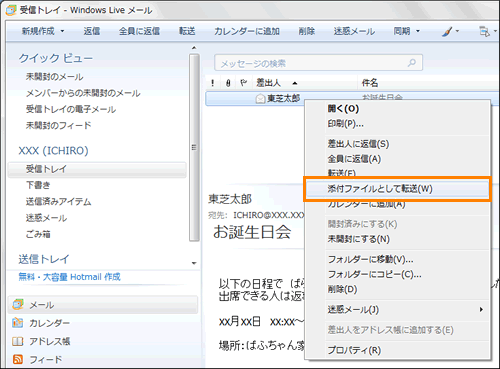
Task: Choose 全員に返信(A) in the context menu
Action: (x=354, y=159)
